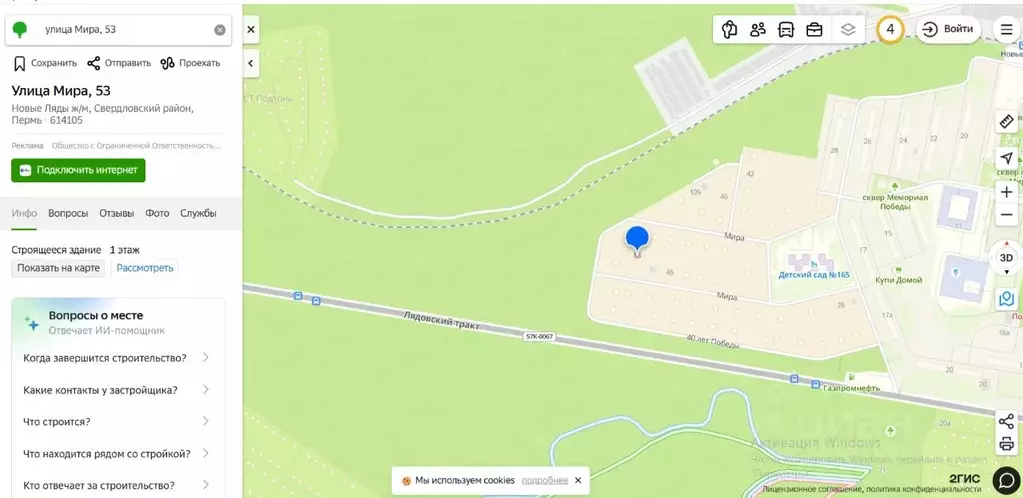Switch to the Отзывы tab
Image resolution: width=1023 pixels, height=498 pixels.
tap(116, 213)
